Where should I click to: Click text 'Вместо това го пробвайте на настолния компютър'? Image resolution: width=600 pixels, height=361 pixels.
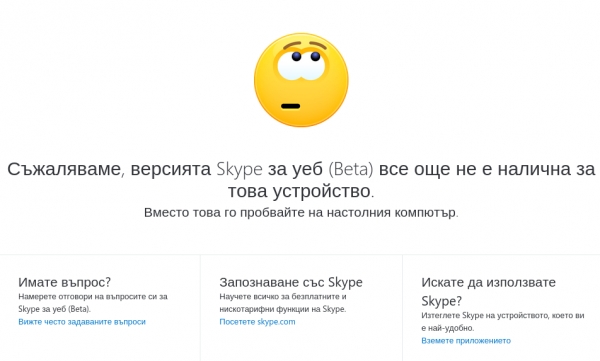[x=301, y=212]
